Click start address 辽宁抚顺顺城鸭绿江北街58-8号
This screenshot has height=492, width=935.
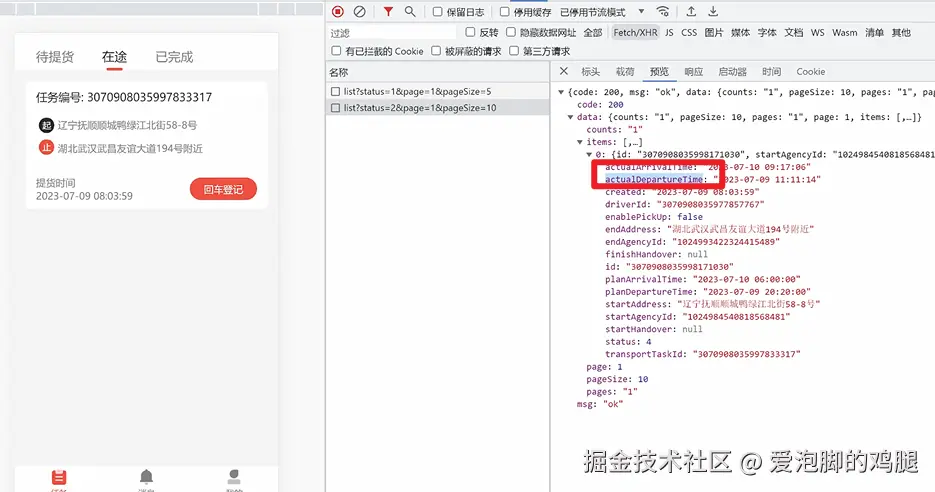pos(127,125)
